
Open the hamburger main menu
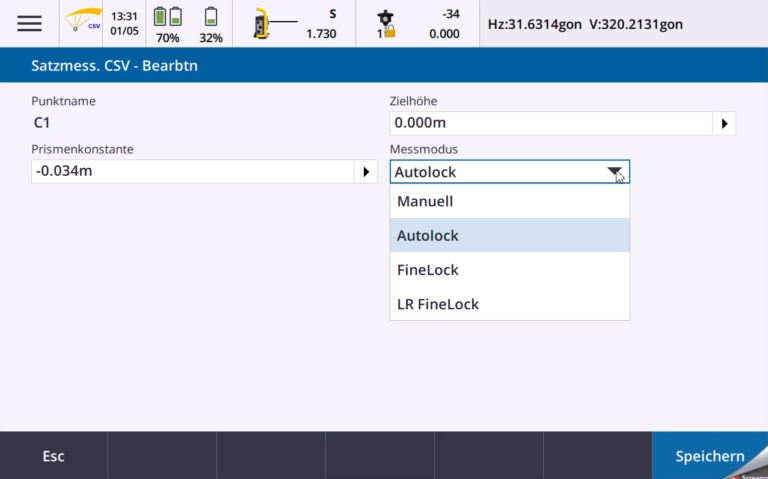tap(29, 24)
